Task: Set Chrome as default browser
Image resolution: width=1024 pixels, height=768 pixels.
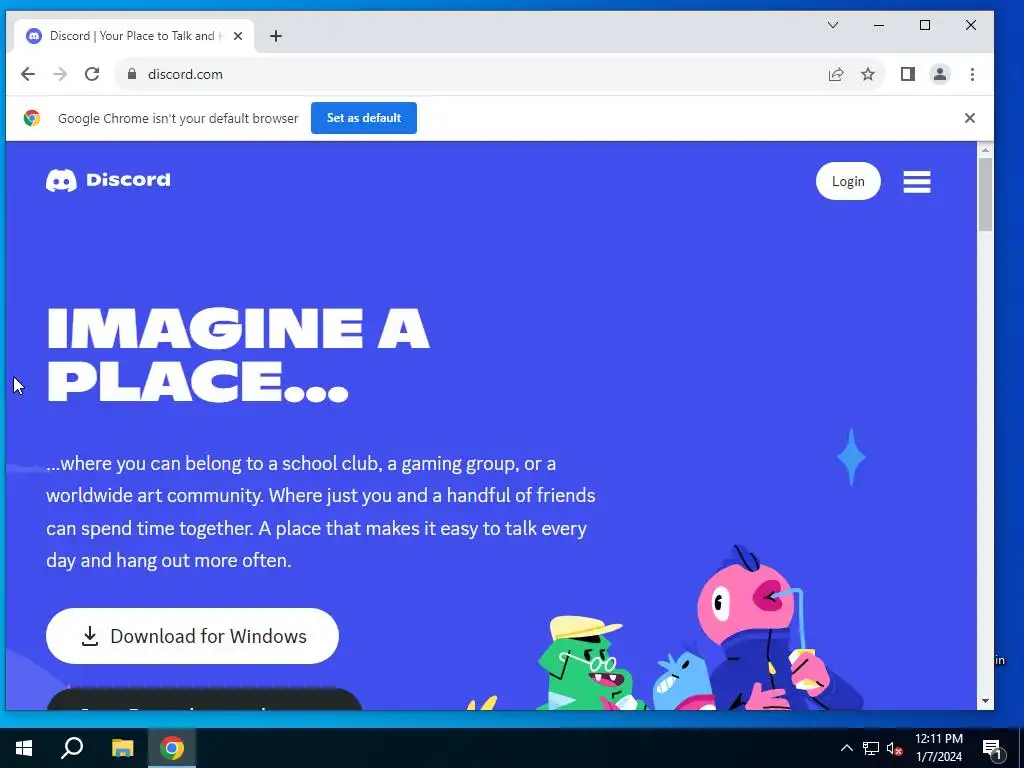Action: click(364, 118)
